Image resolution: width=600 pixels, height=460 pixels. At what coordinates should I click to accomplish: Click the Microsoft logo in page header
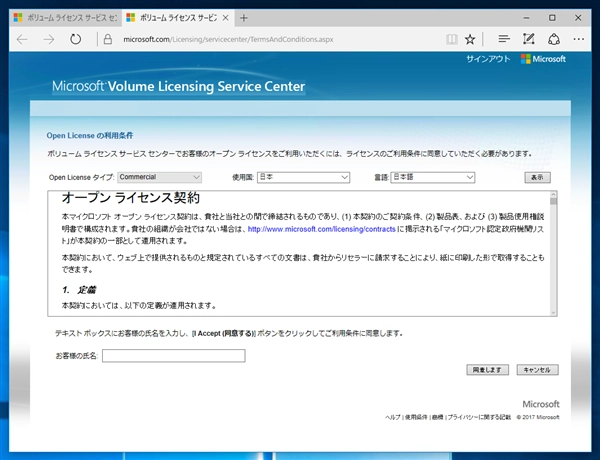pyautogui.click(x=543, y=59)
